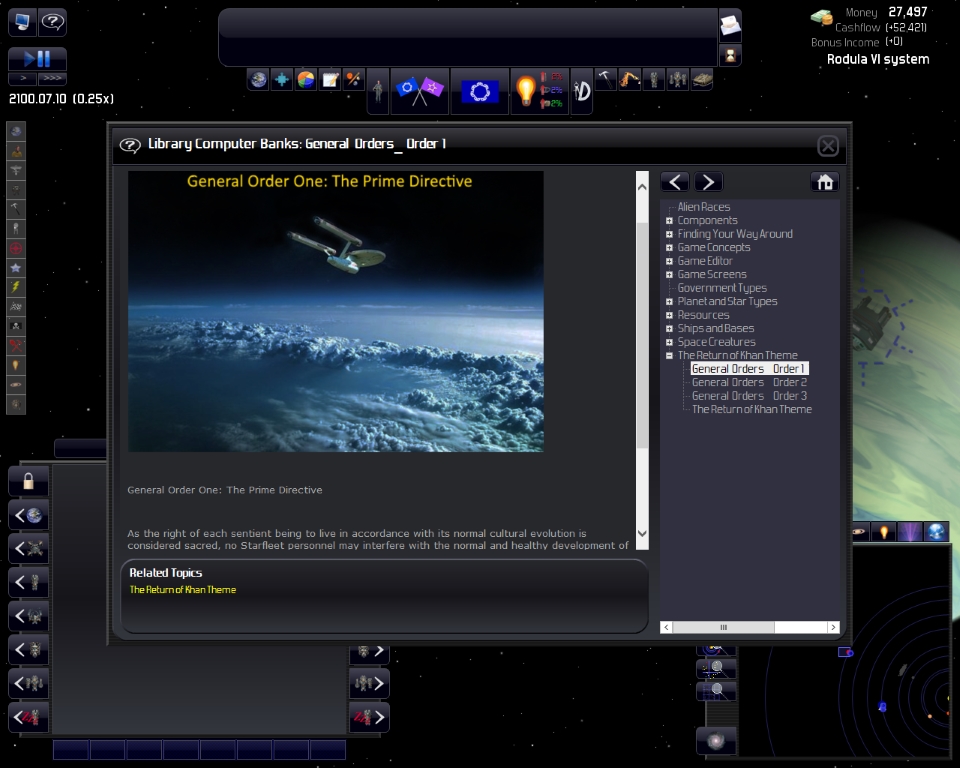Open the single ship list icon in top toolbar
The image size is (960, 768).
(x=654, y=80)
